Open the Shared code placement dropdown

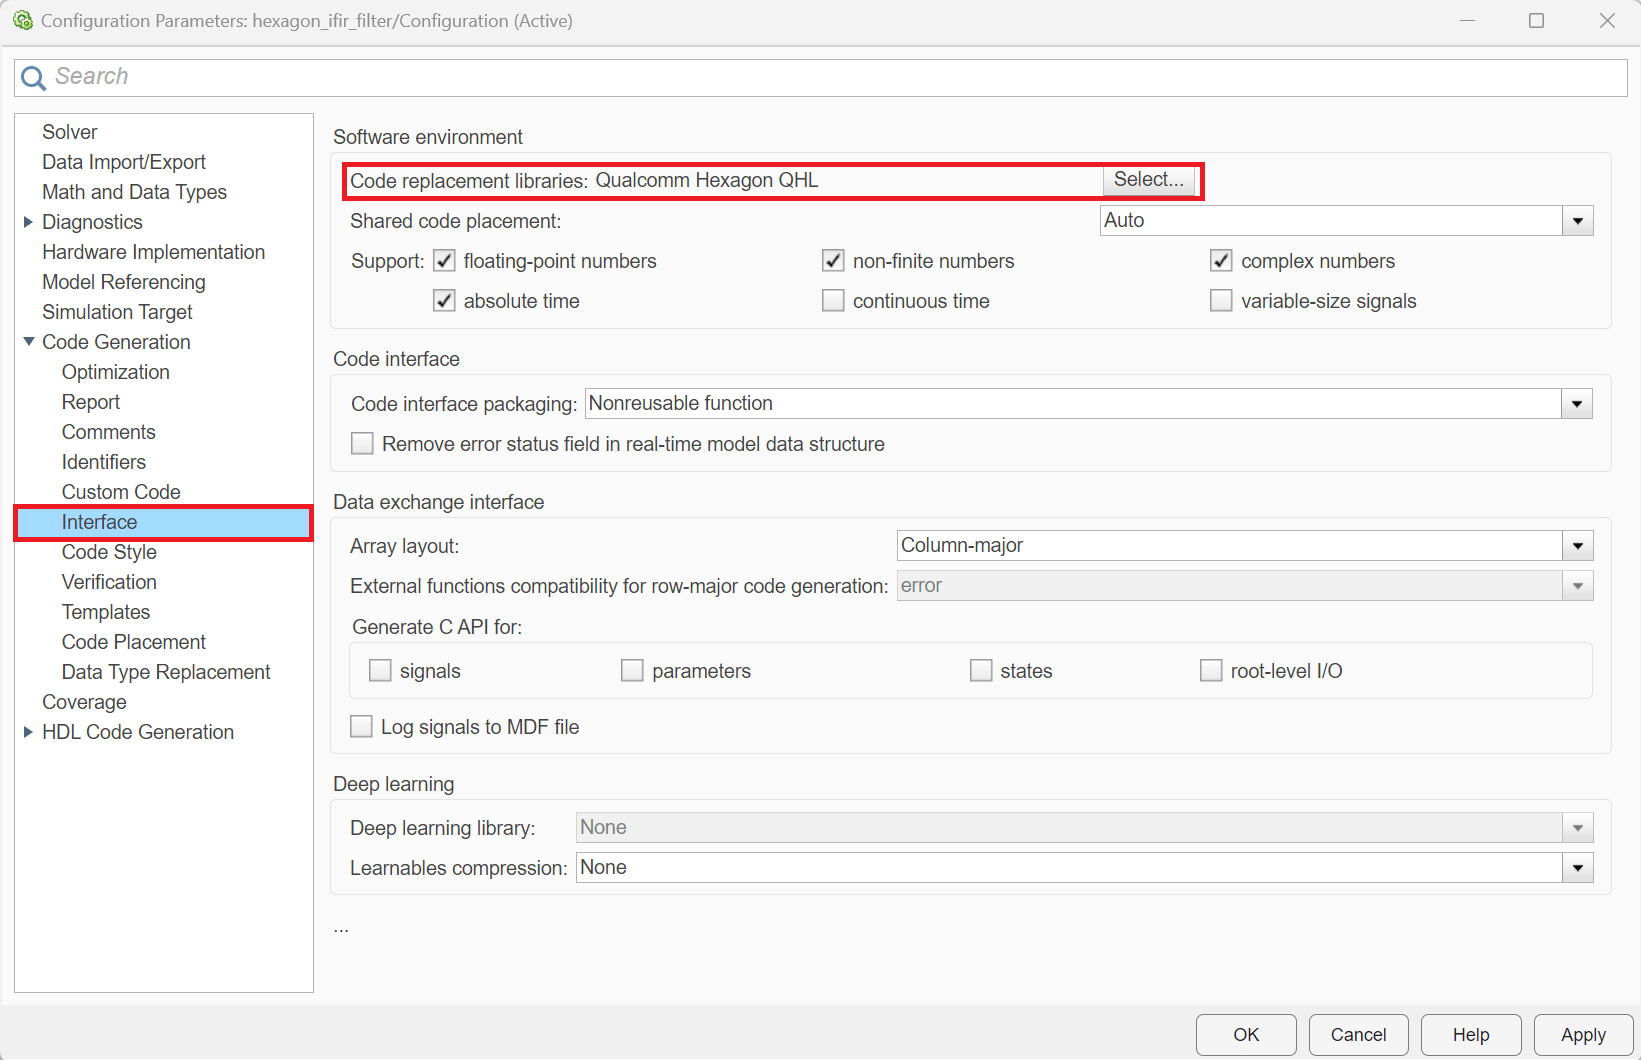point(1577,221)
